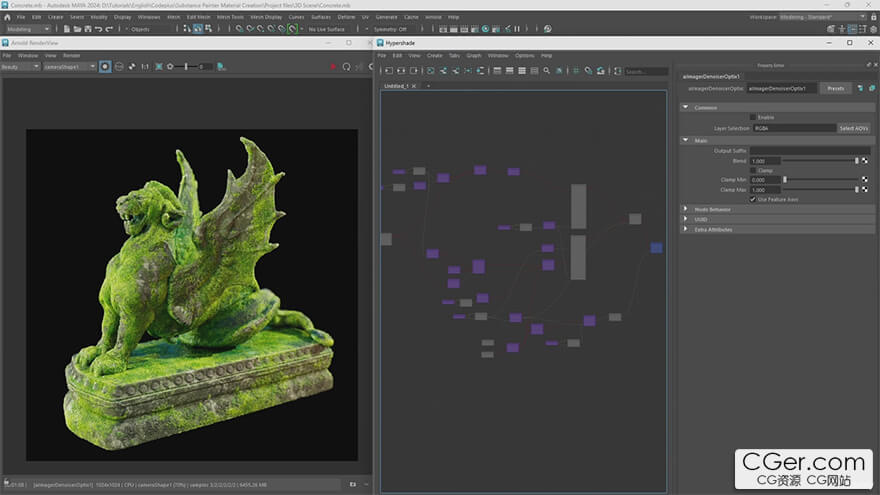This screenshot has height=495, width=880.
Task: Click the aiImagerDenoiserOptix1 name field
Action: pyautogui.click(x=781, y=88)
